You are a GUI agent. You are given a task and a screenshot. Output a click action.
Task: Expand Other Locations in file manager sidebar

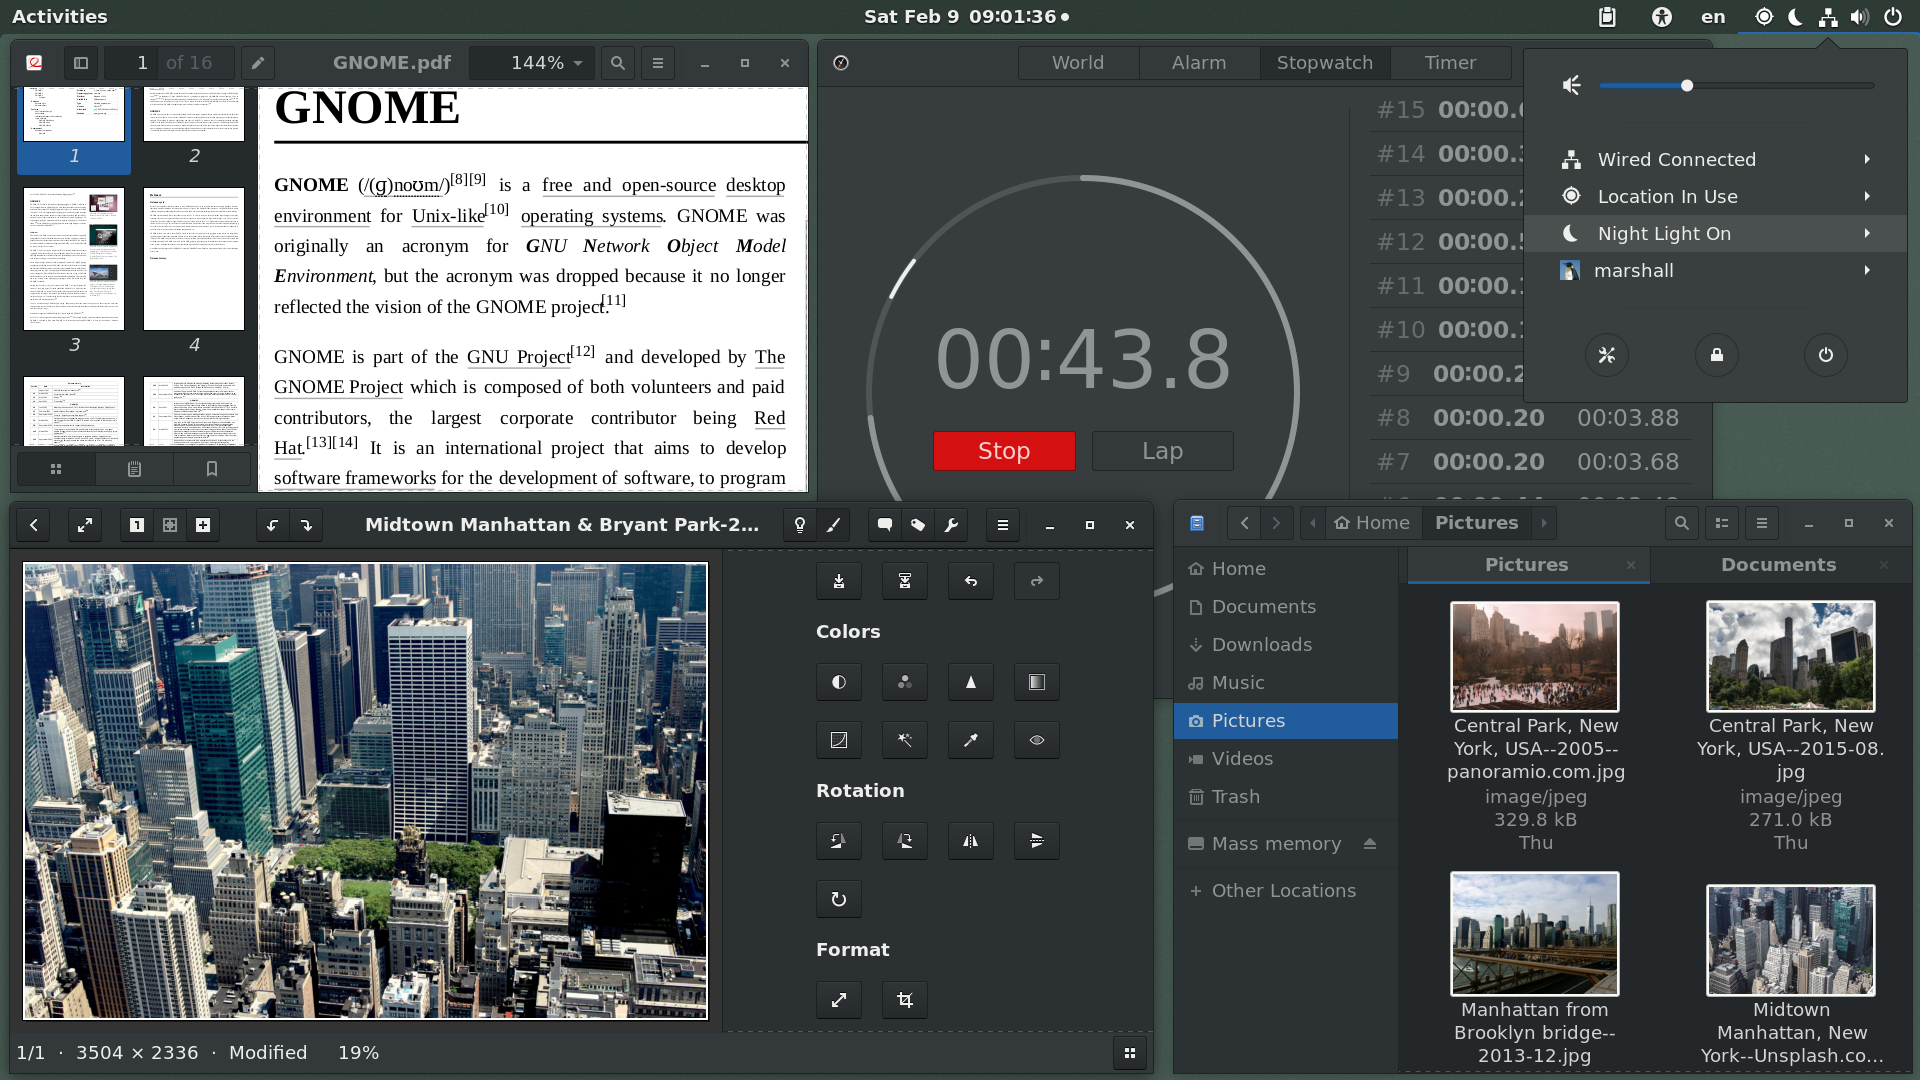(1271, 890)
